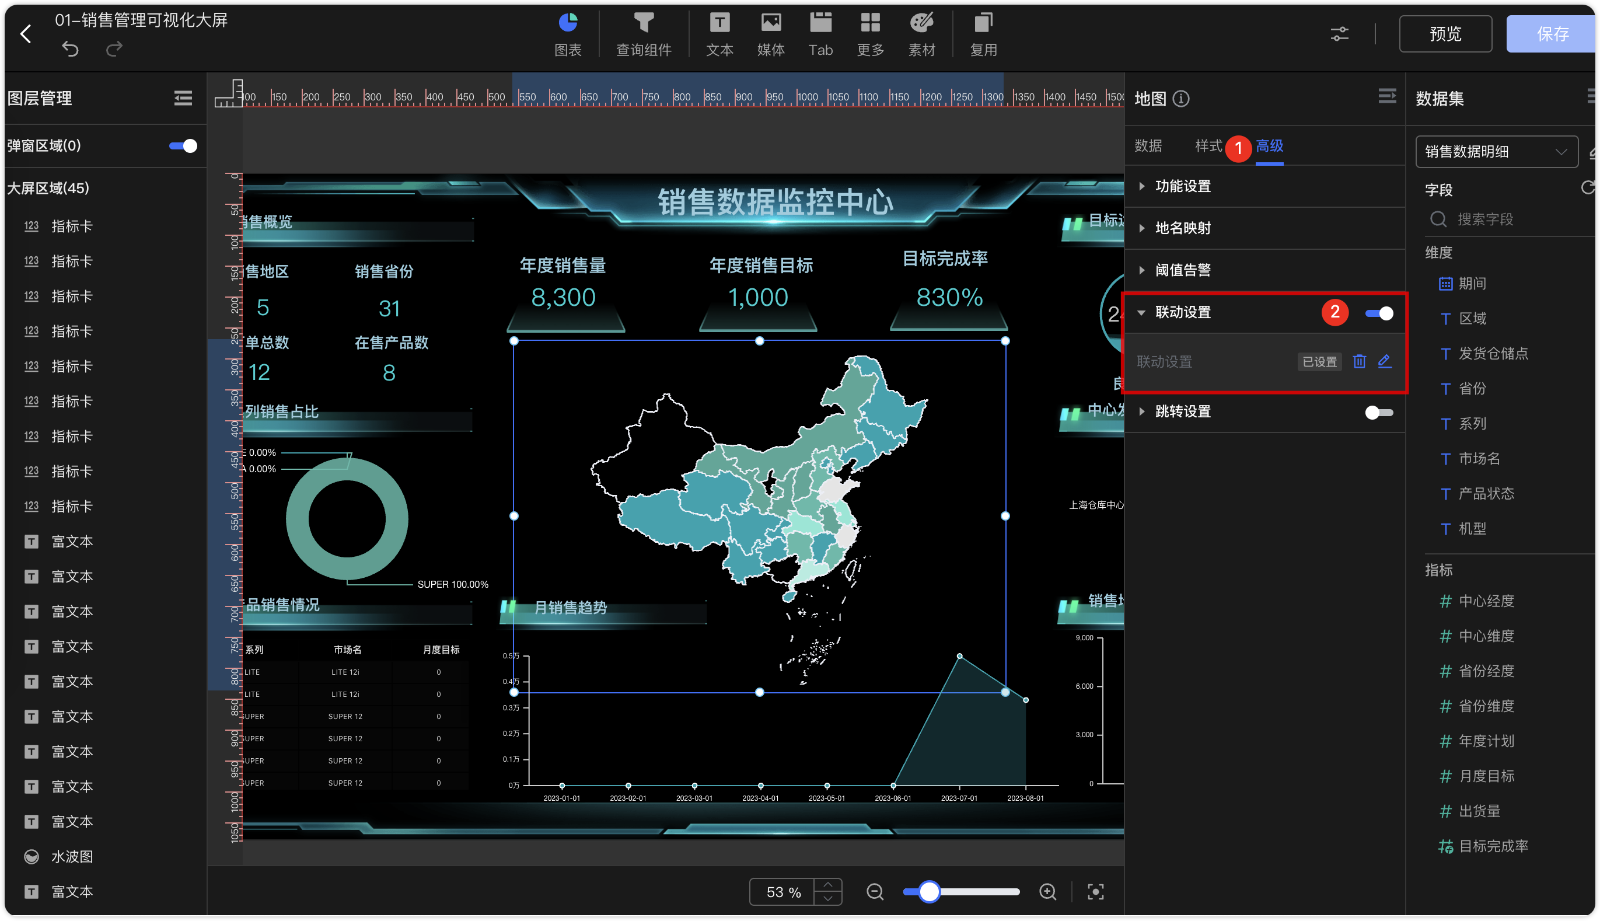Viewport: 1600px width, 921px height.
Task: Delete the configured 联动设置 entry
Action: click(x=1359, y=361)
